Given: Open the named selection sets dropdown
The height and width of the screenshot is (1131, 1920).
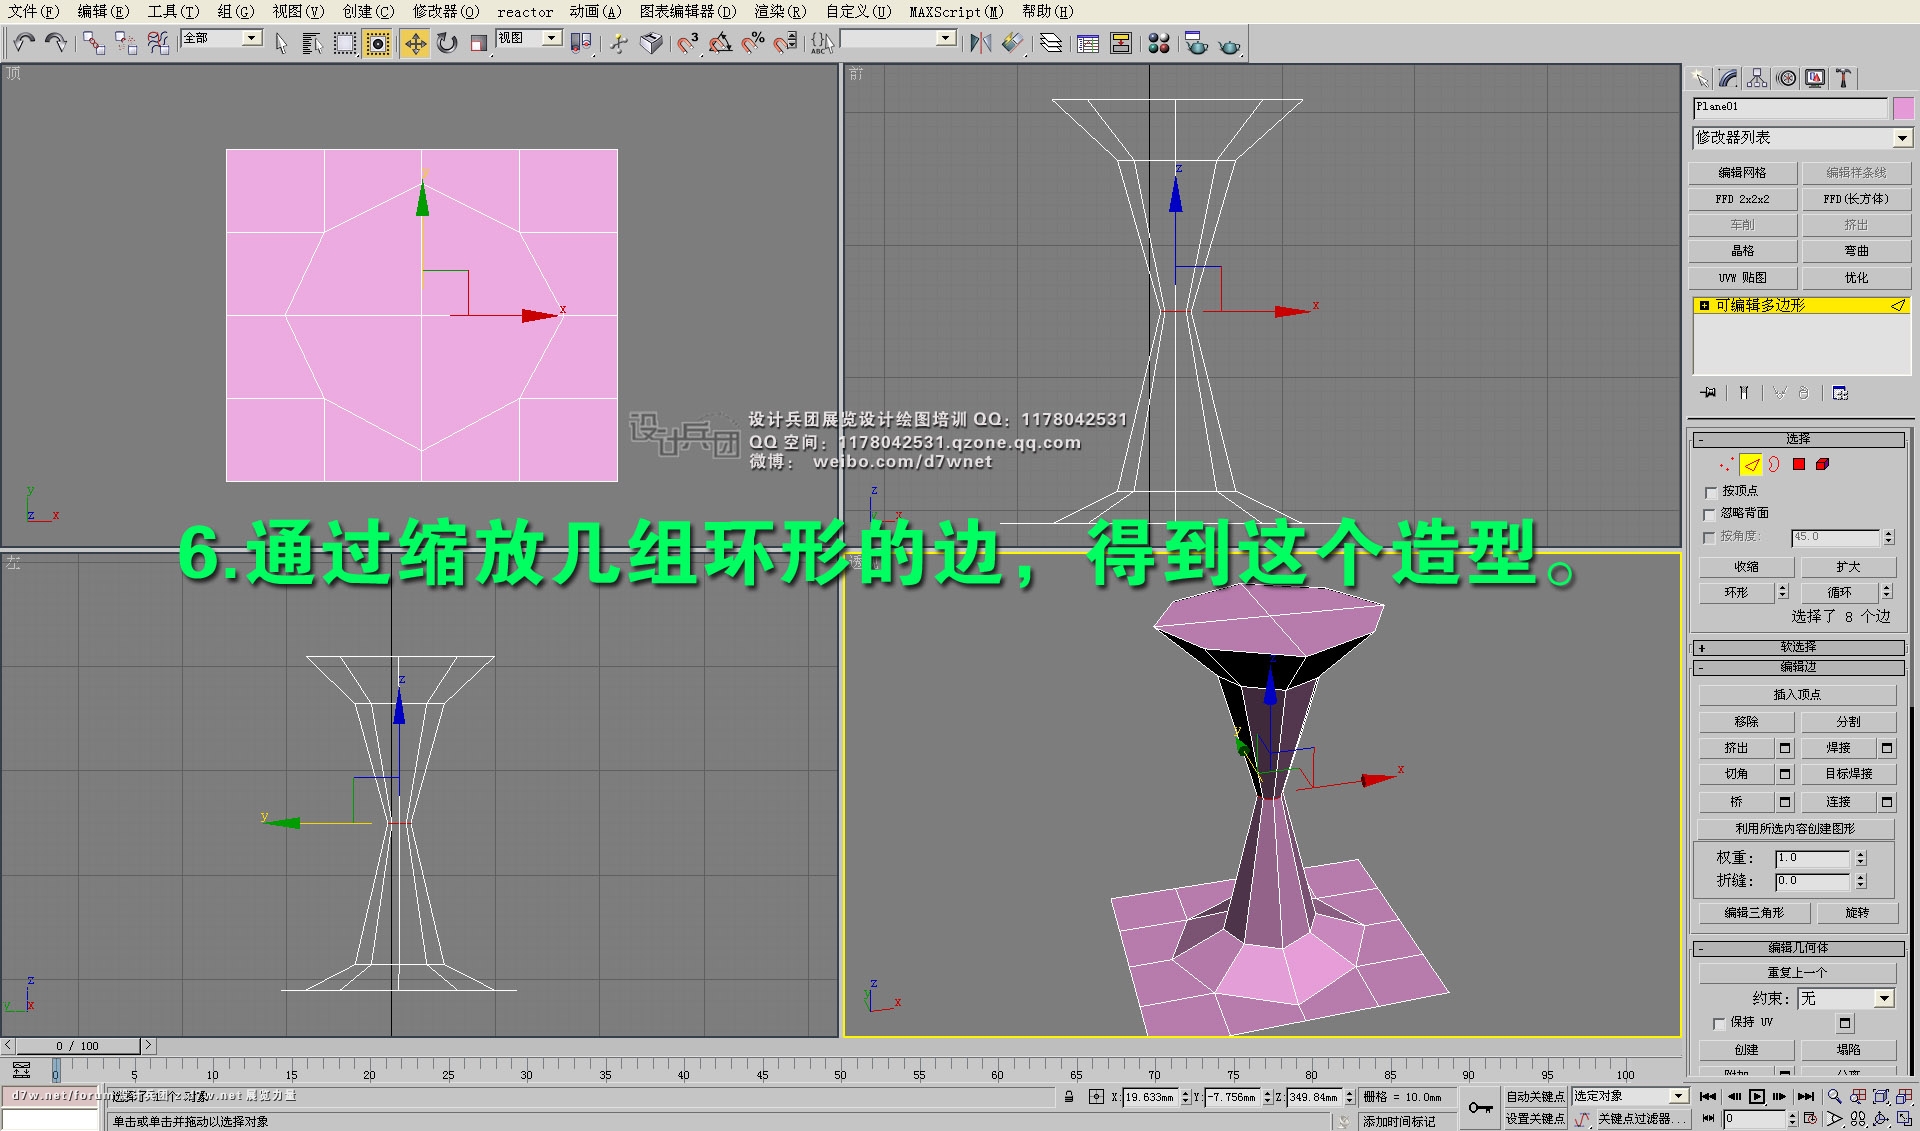Looking at the screenshot, I should point(898,38).
